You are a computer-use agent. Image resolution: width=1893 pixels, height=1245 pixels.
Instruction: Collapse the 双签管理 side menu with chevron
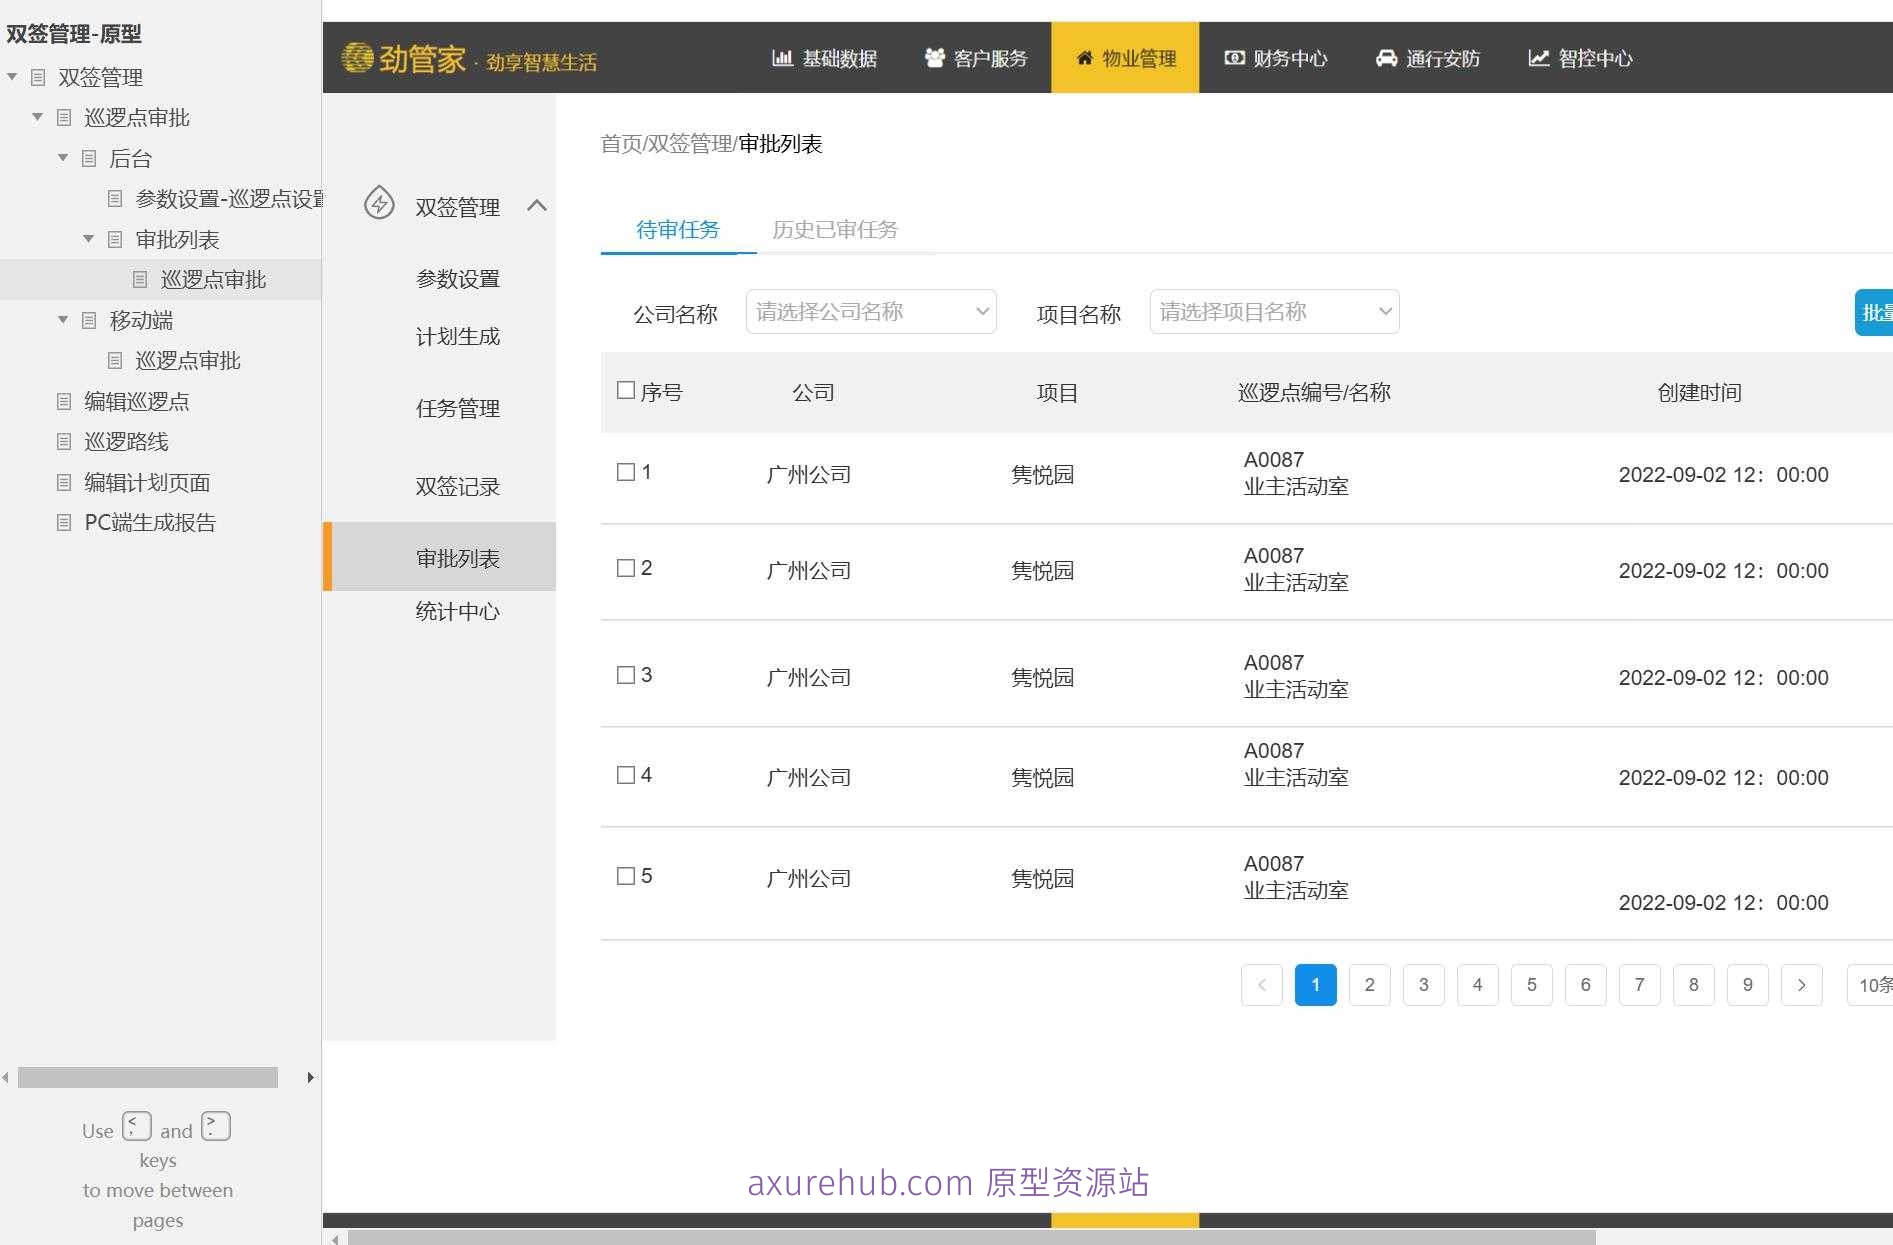tap(539, 206)
